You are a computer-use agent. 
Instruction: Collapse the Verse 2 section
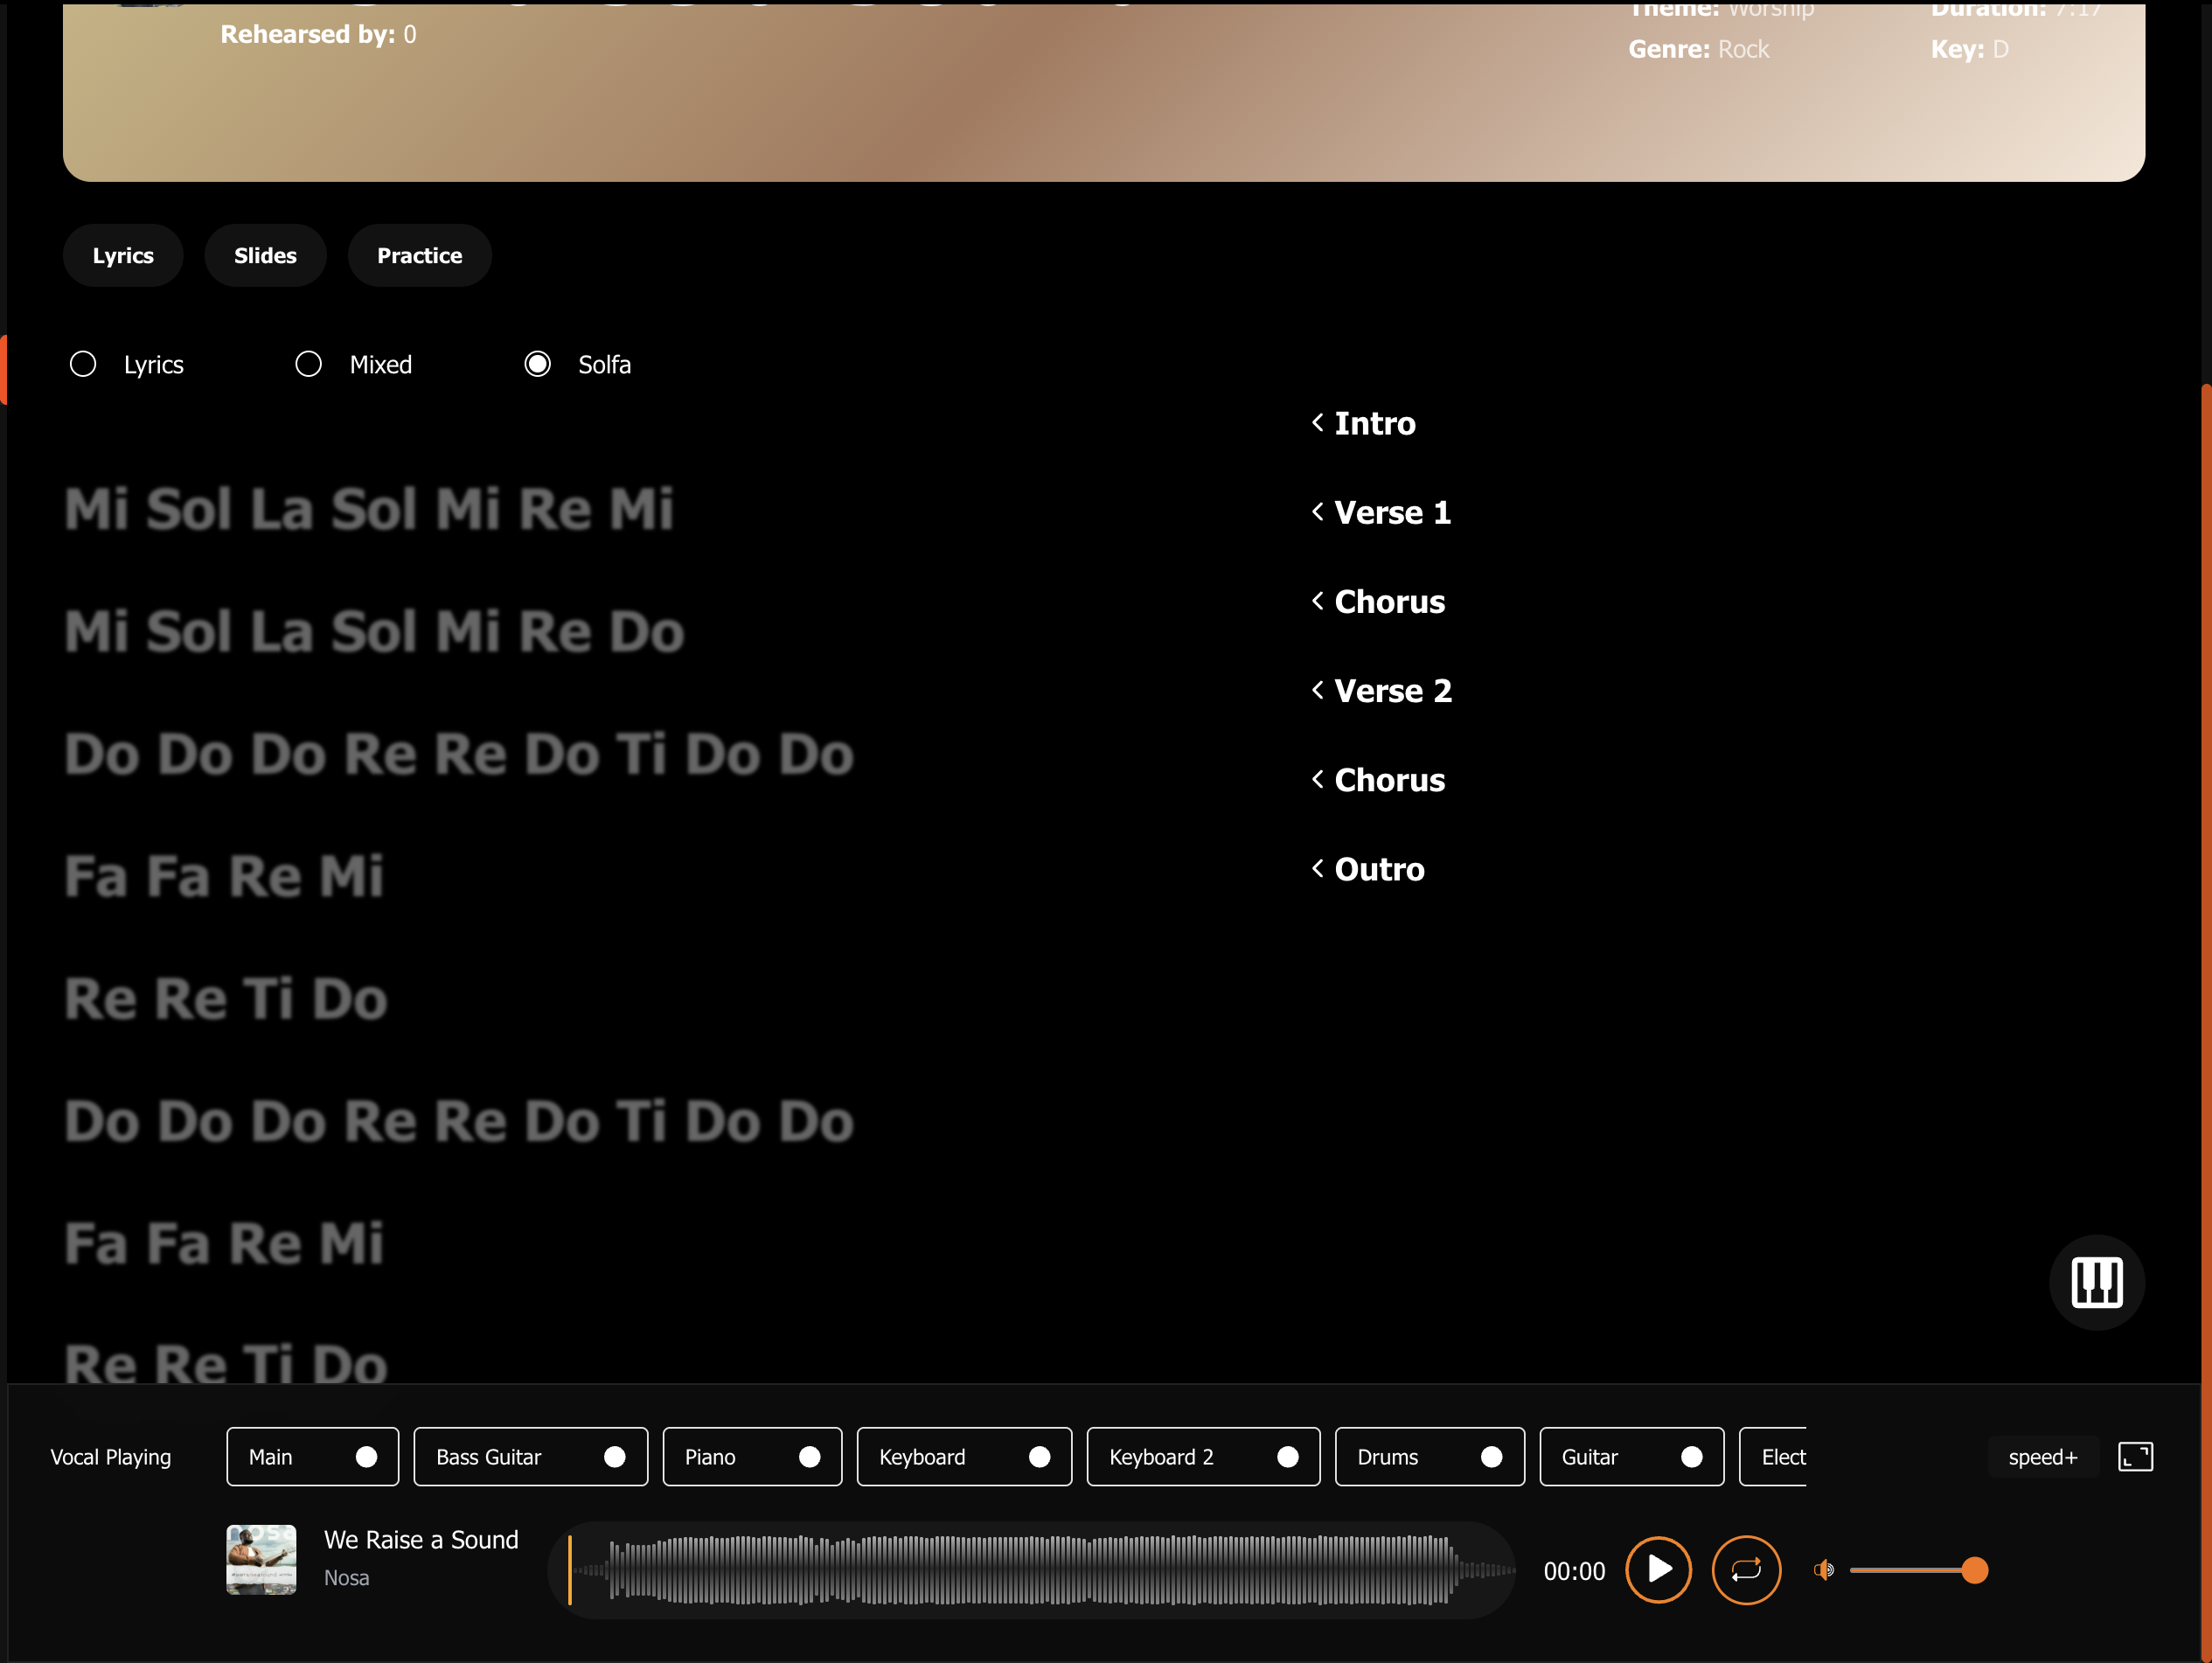[1317, 690]
